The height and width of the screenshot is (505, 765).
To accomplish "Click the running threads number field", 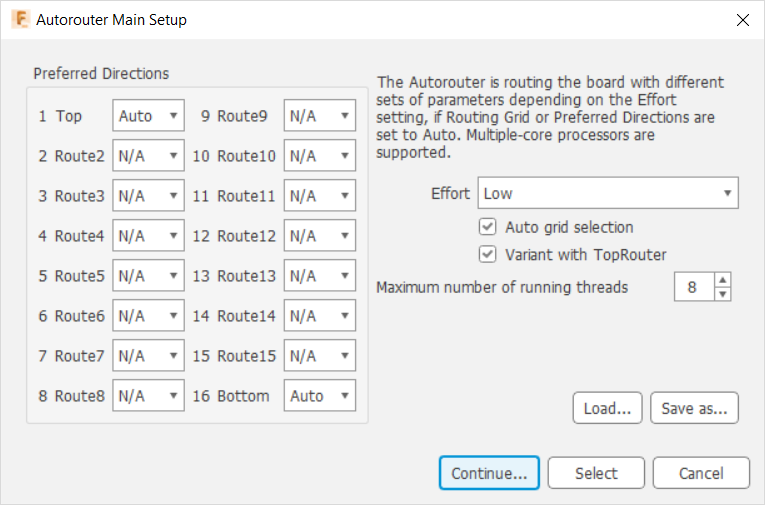I will pos(693,288).
